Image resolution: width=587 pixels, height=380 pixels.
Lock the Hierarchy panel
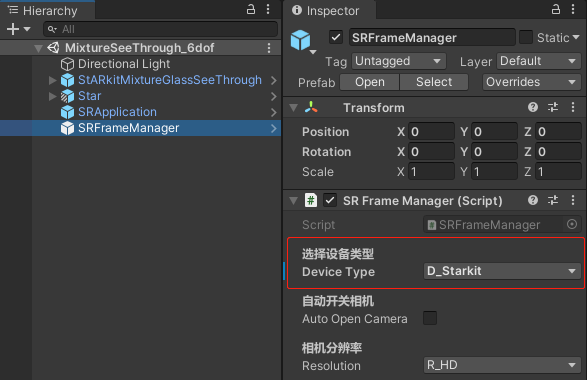tap(251, 9)
